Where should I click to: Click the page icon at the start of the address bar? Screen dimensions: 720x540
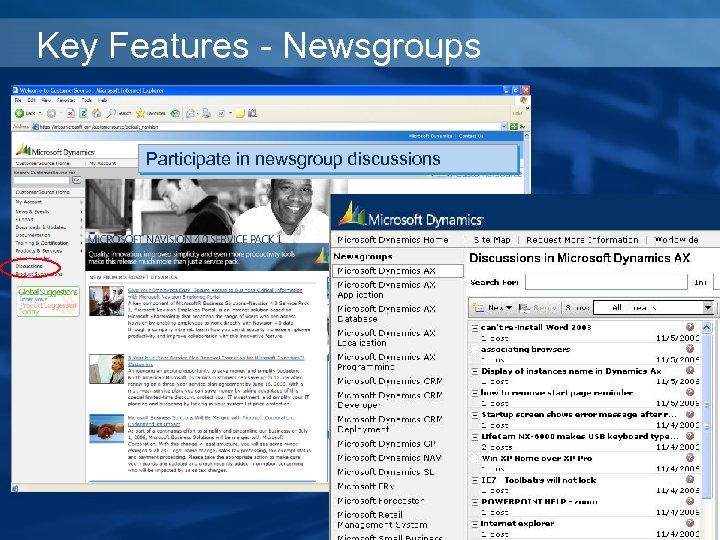coord(35,127)
